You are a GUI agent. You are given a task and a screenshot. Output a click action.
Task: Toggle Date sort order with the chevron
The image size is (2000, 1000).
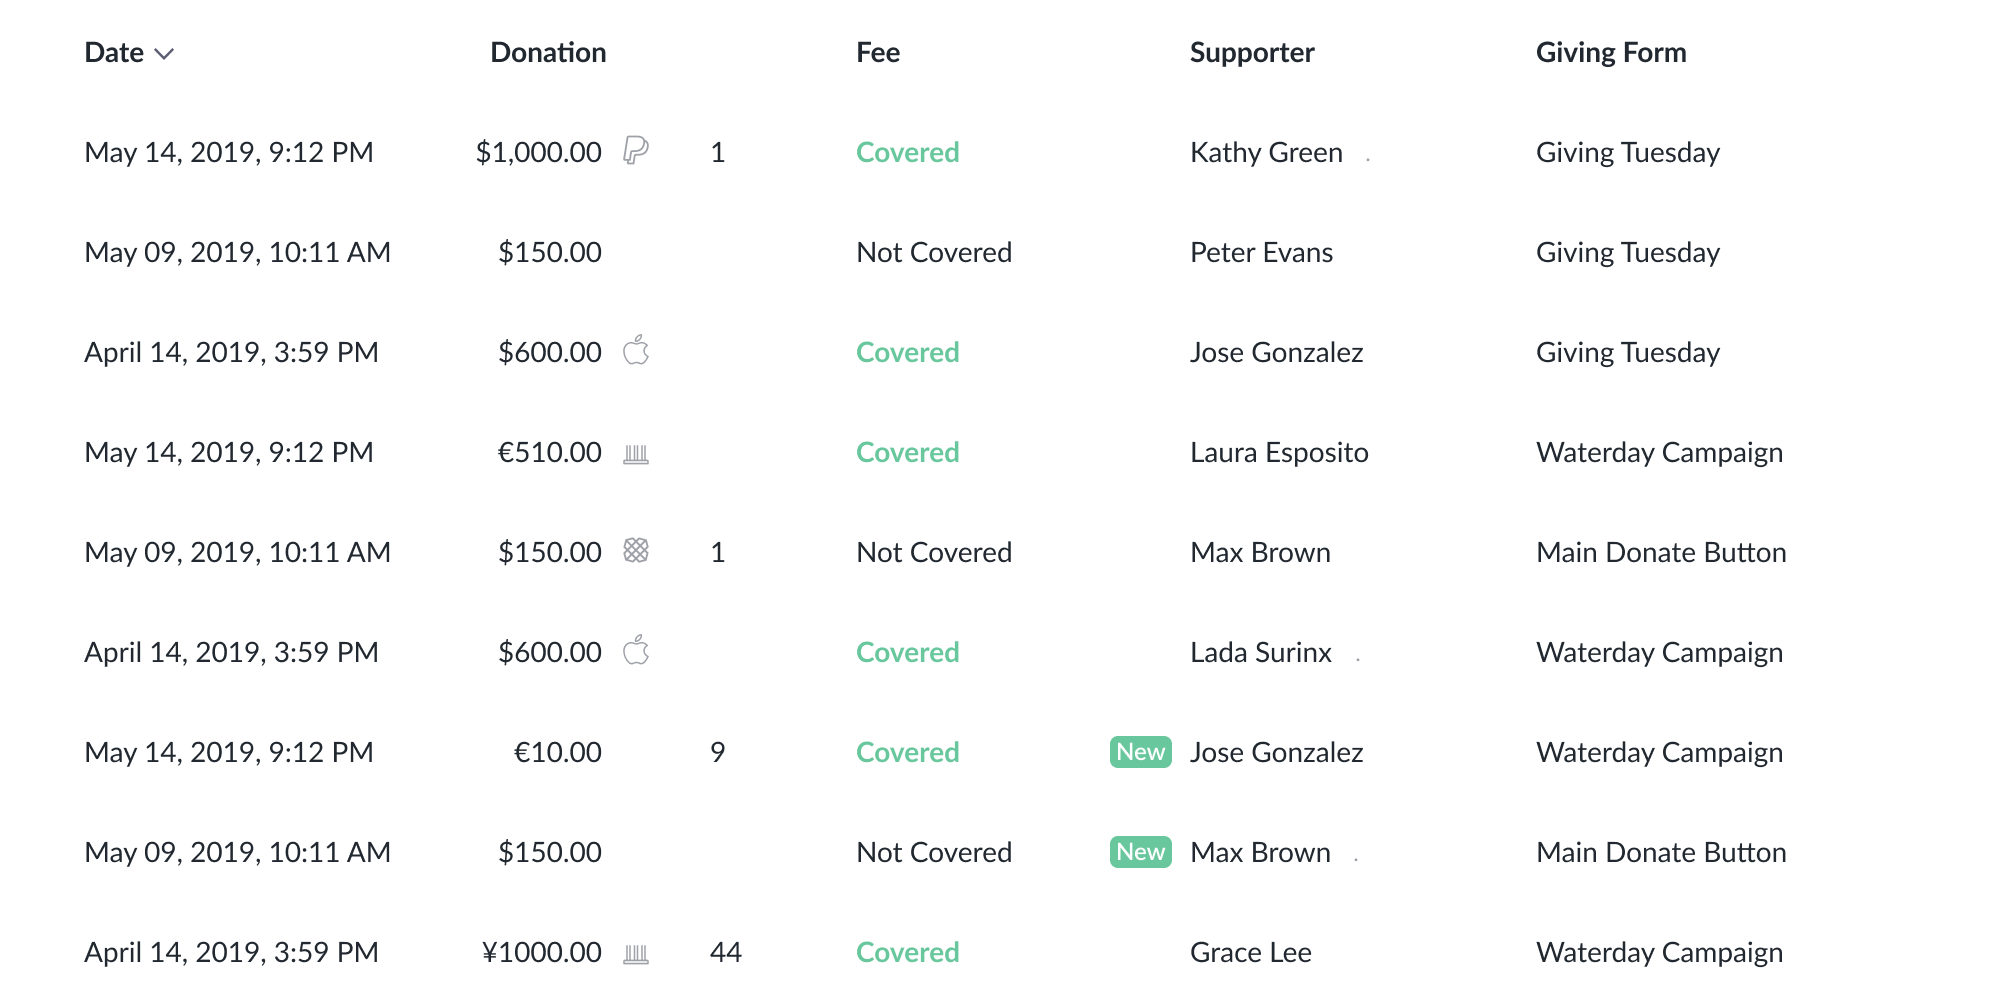[165, 54]
